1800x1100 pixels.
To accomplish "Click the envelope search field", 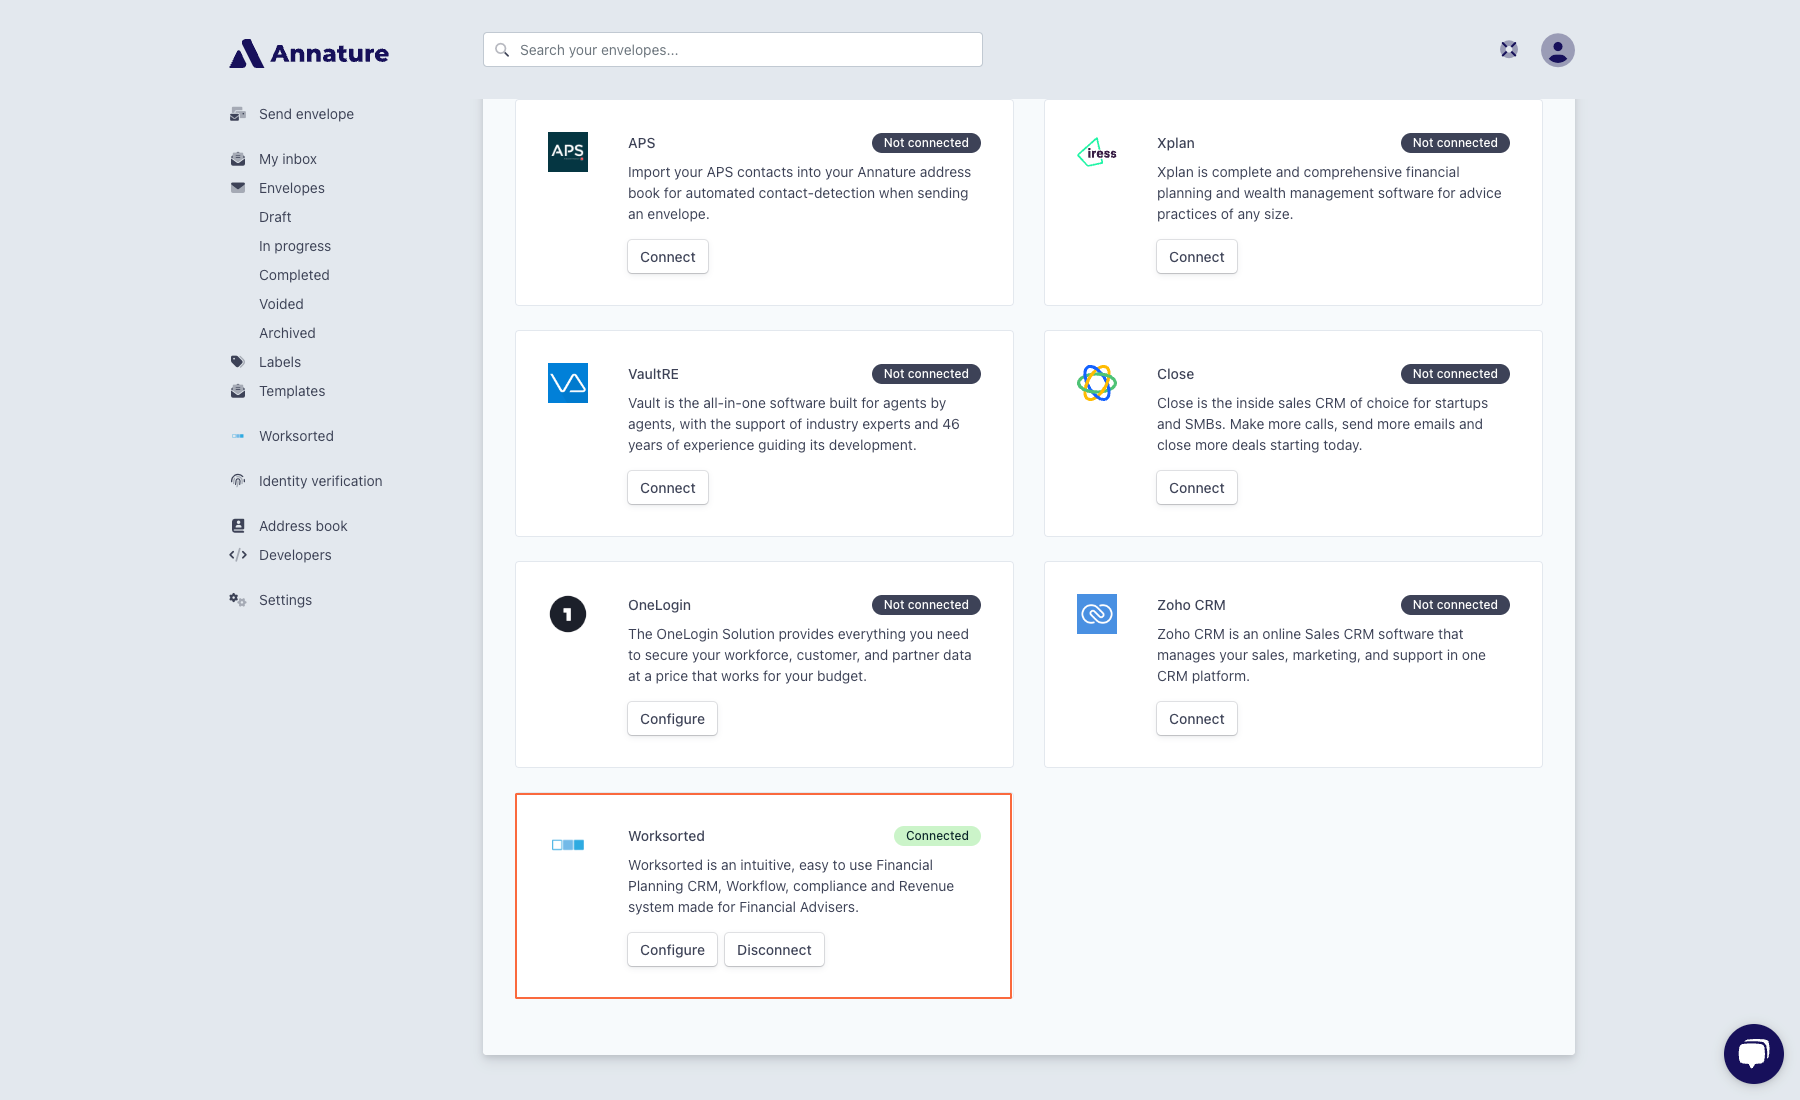I will (x=732, y=49).
